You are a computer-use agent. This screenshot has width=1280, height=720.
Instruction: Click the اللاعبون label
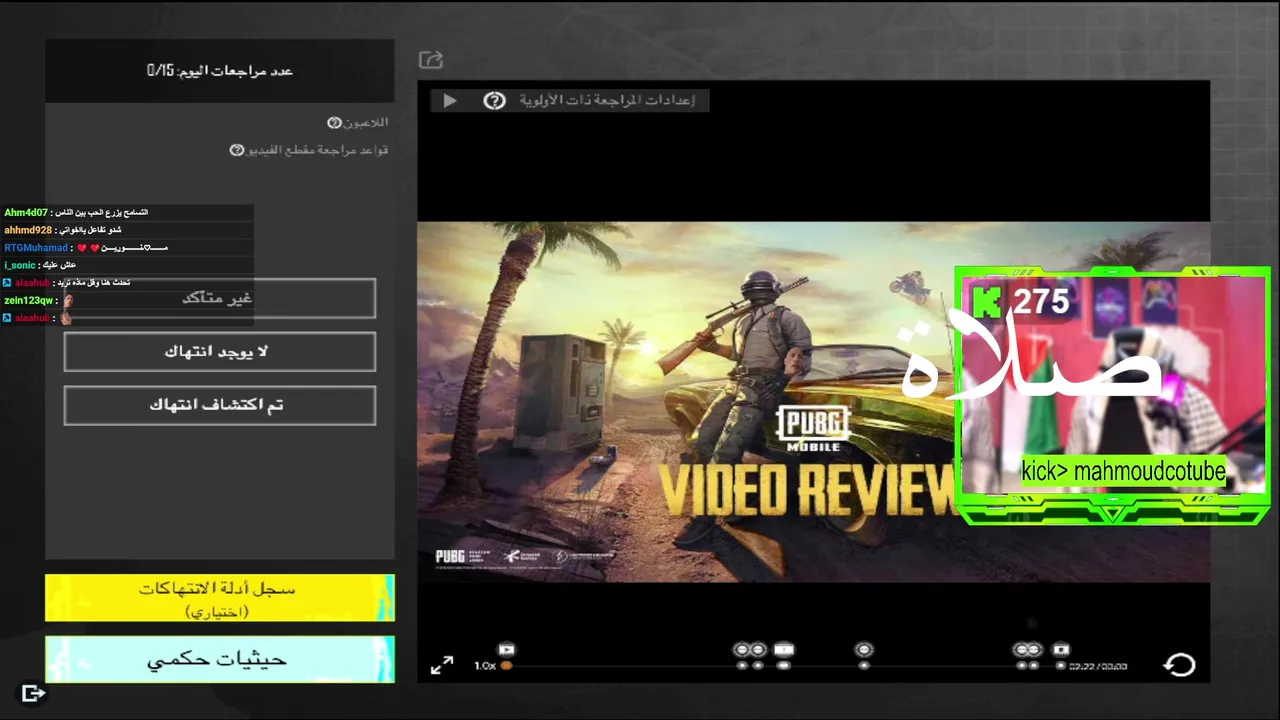[366, 122]
